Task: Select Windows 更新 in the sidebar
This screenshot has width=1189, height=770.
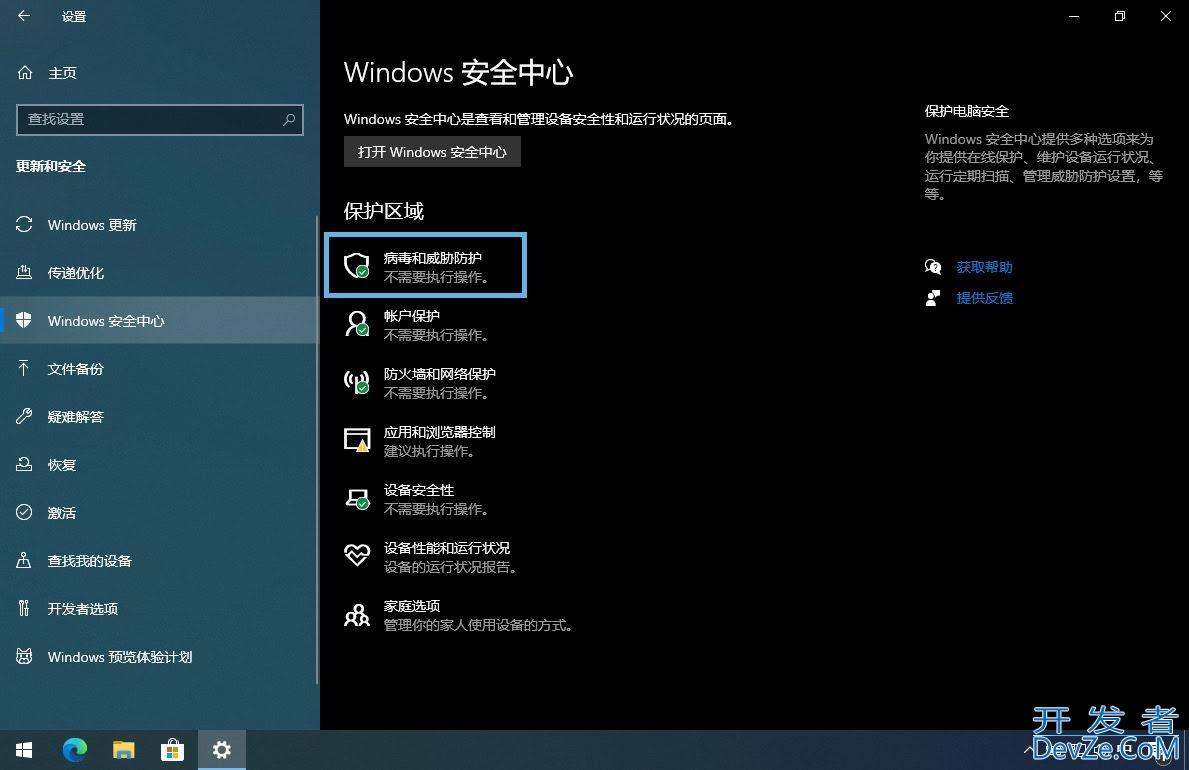Action: (159, 225)
